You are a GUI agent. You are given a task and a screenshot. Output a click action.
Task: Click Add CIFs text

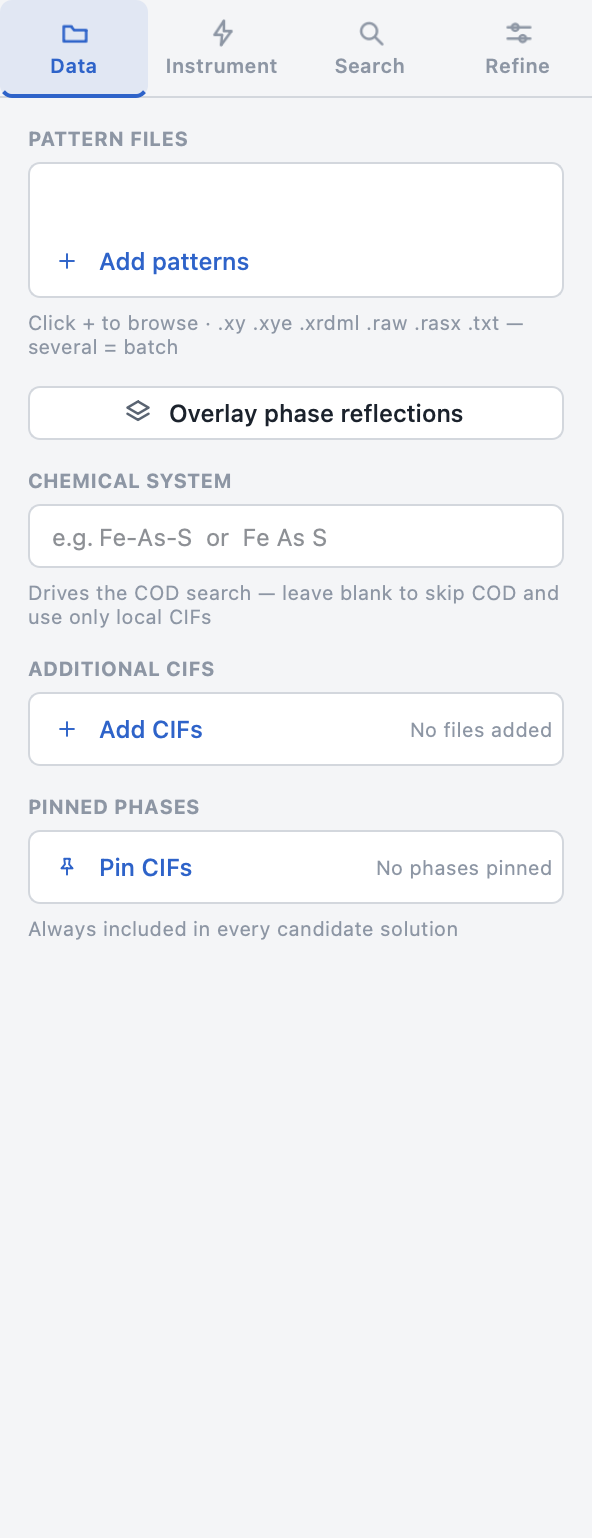pos(151,730)
